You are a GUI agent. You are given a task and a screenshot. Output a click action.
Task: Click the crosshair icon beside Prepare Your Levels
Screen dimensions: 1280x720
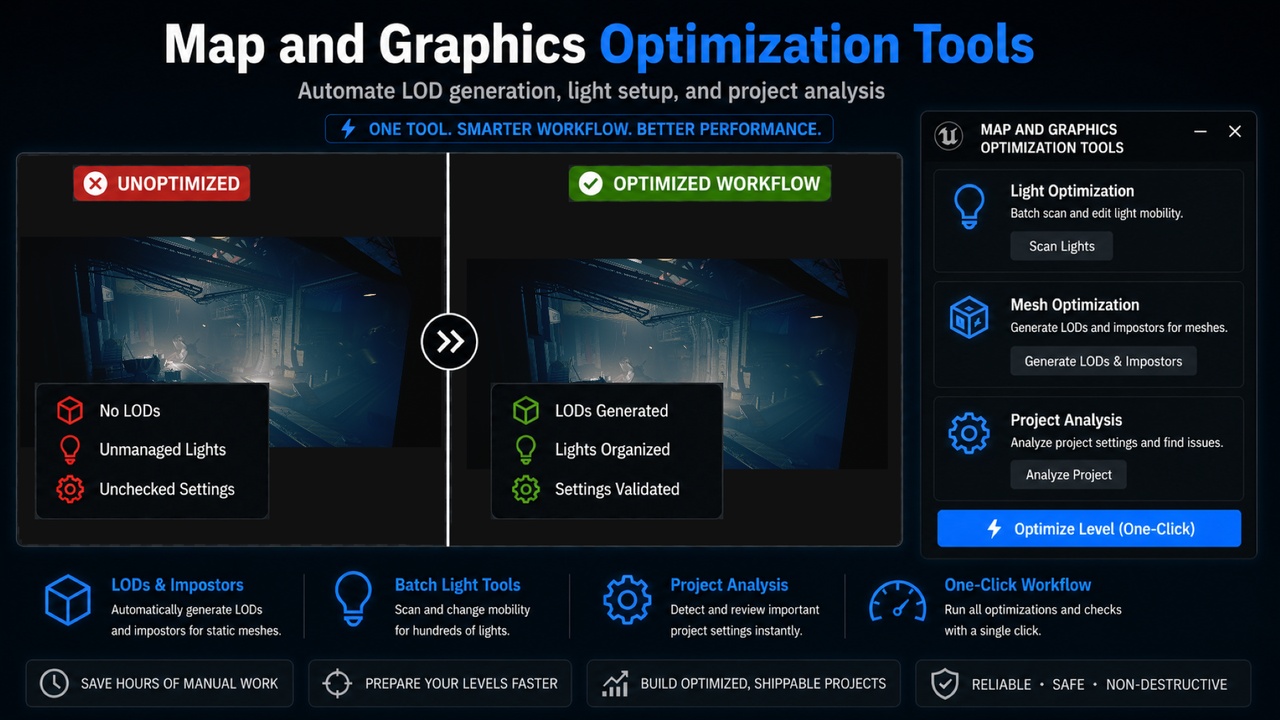coord(337,684)
